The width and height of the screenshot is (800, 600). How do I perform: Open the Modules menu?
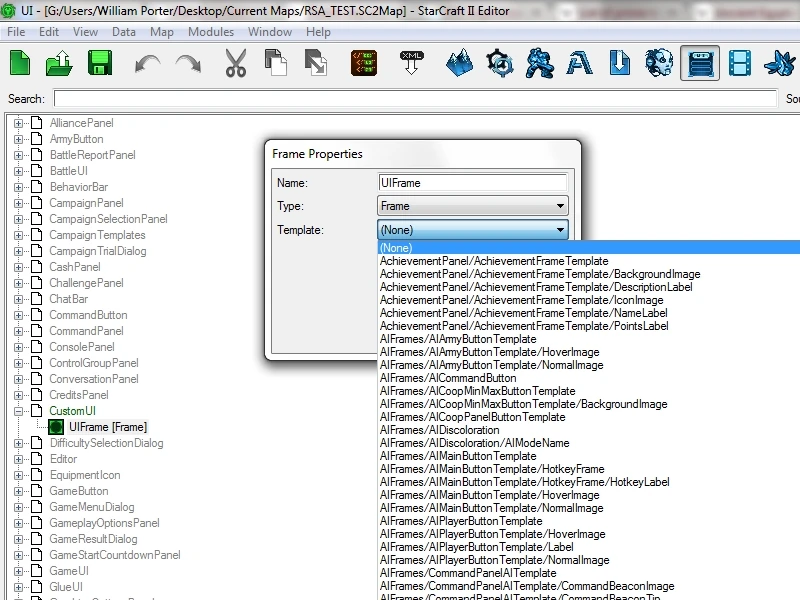[x=211, y=32]
